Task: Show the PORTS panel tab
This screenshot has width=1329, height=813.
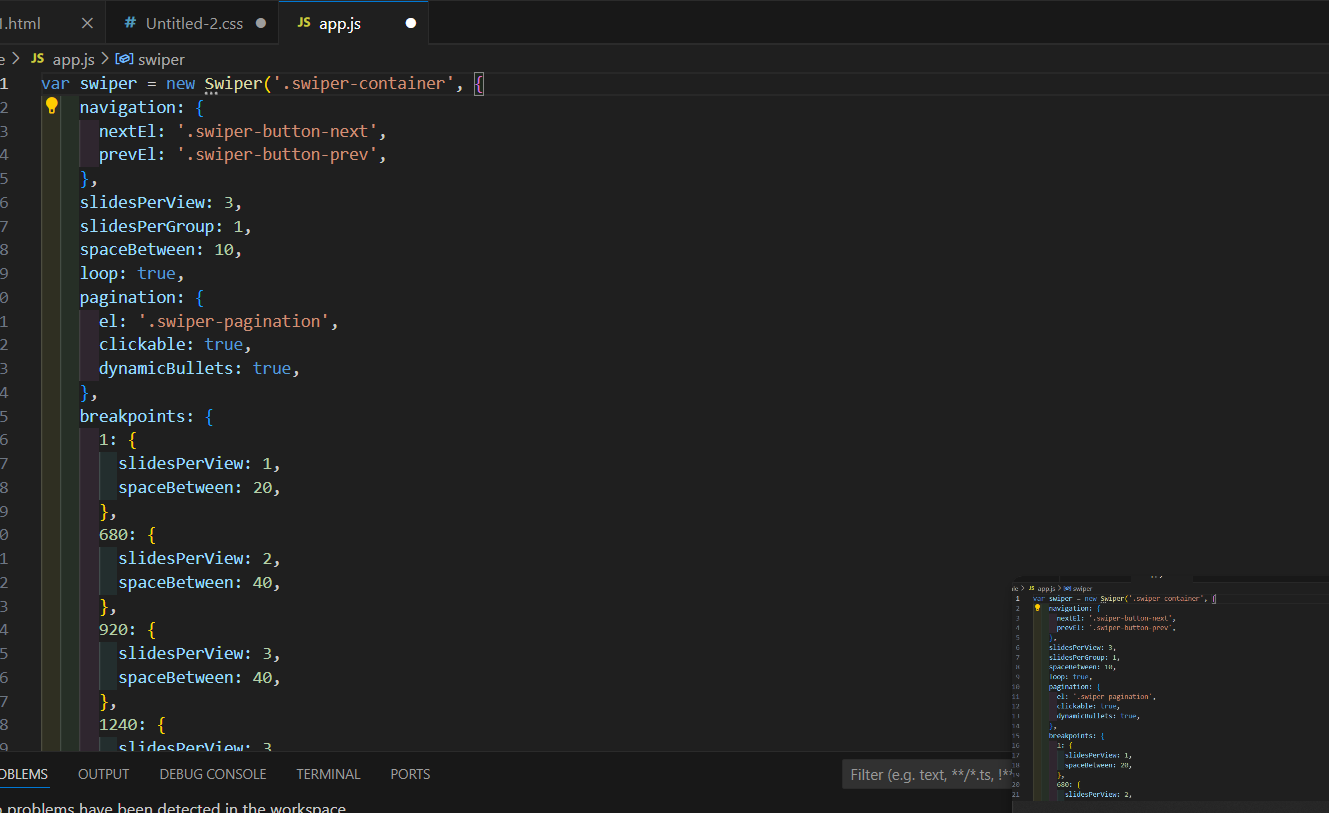Action: [410, 774]
